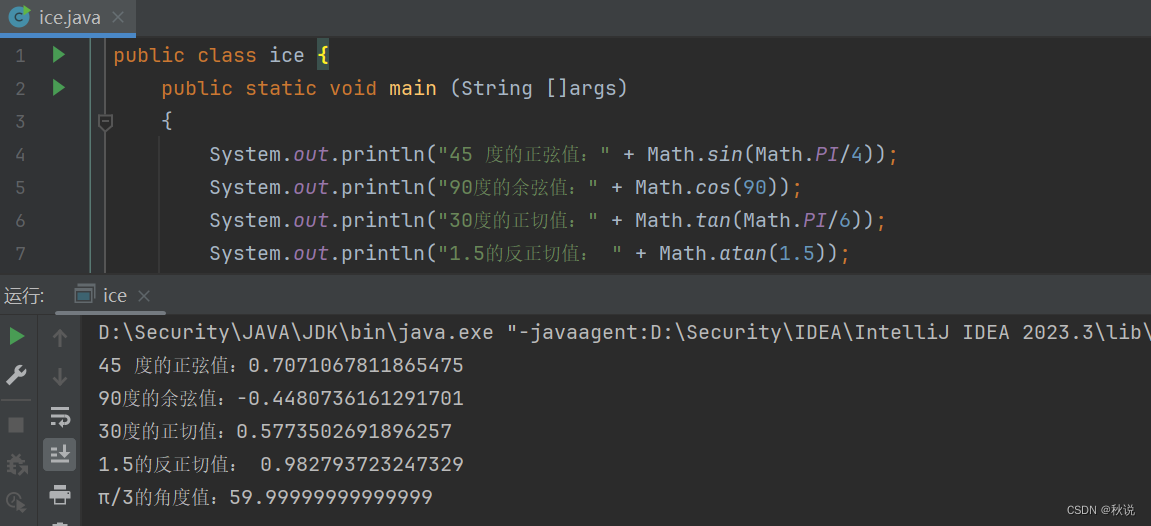The height and width of the screenshot is (526, 1151).
Task: Click the profiler clock icon in Run panel
Action: (x=16, y=503)
